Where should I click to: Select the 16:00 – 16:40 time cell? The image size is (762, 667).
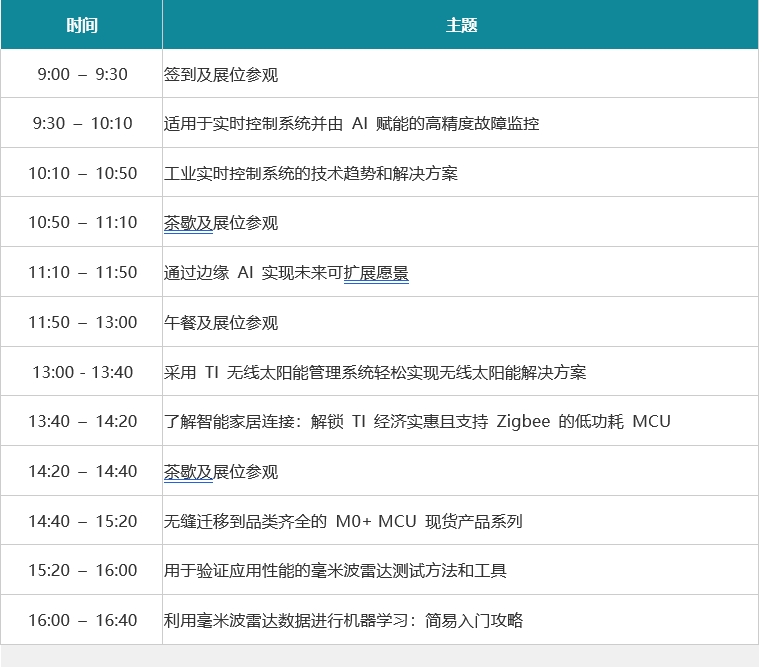tap(82, 621)
